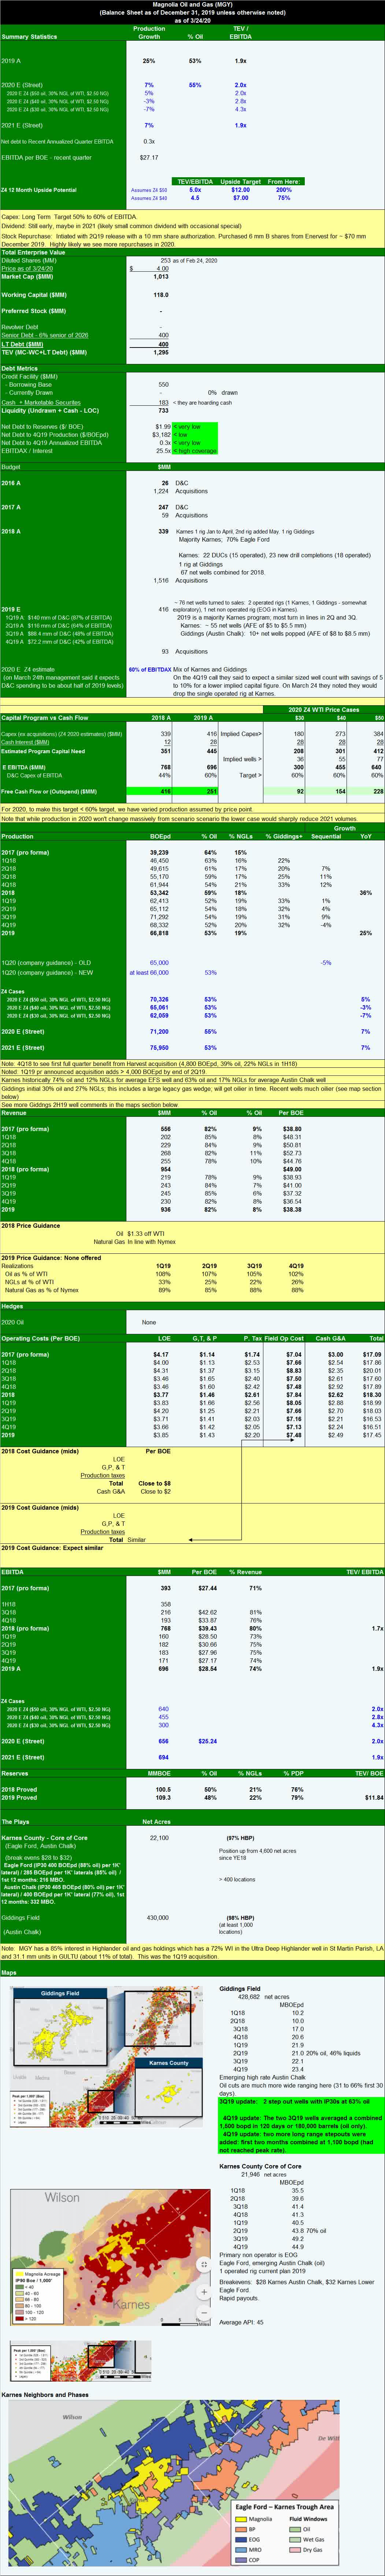
Task: Select the Magnolia Oil and Gas (MGY) title
Action: coord(192,5)
